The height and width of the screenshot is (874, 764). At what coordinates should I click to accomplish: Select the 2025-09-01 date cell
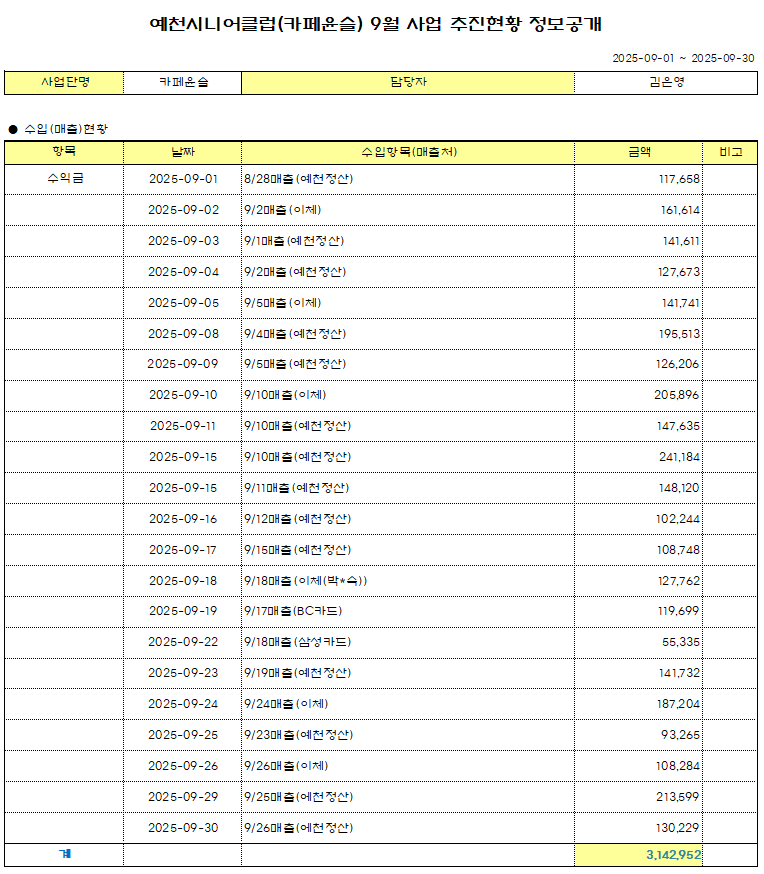[x=182, y=179]
